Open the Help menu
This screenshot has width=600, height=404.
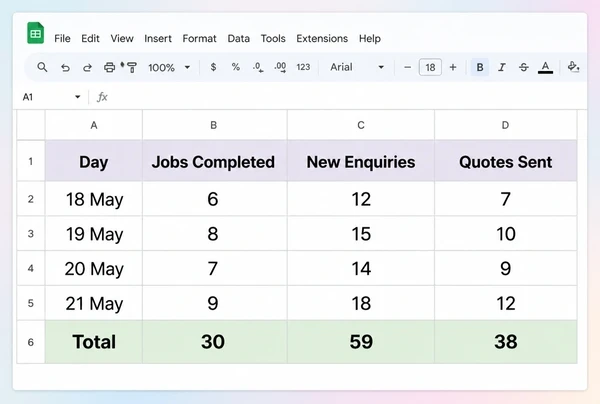(370, 39)
